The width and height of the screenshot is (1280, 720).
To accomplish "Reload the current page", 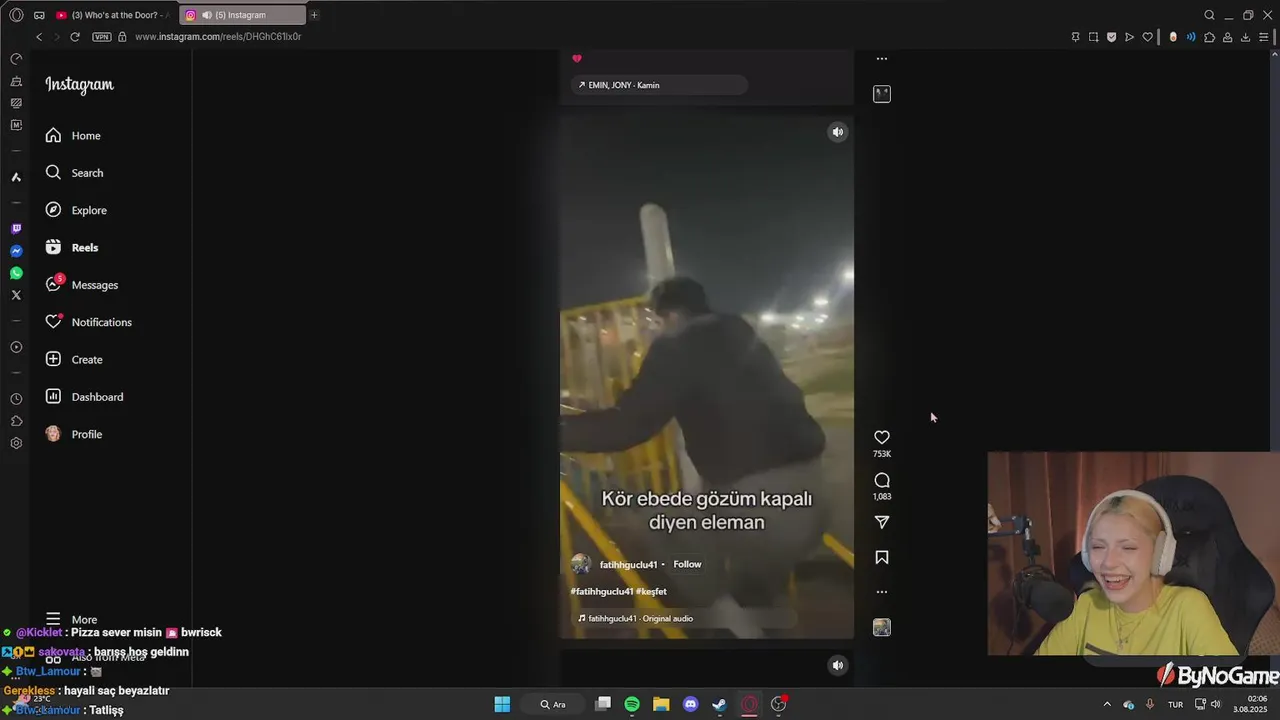I will [x=75, y=37].
